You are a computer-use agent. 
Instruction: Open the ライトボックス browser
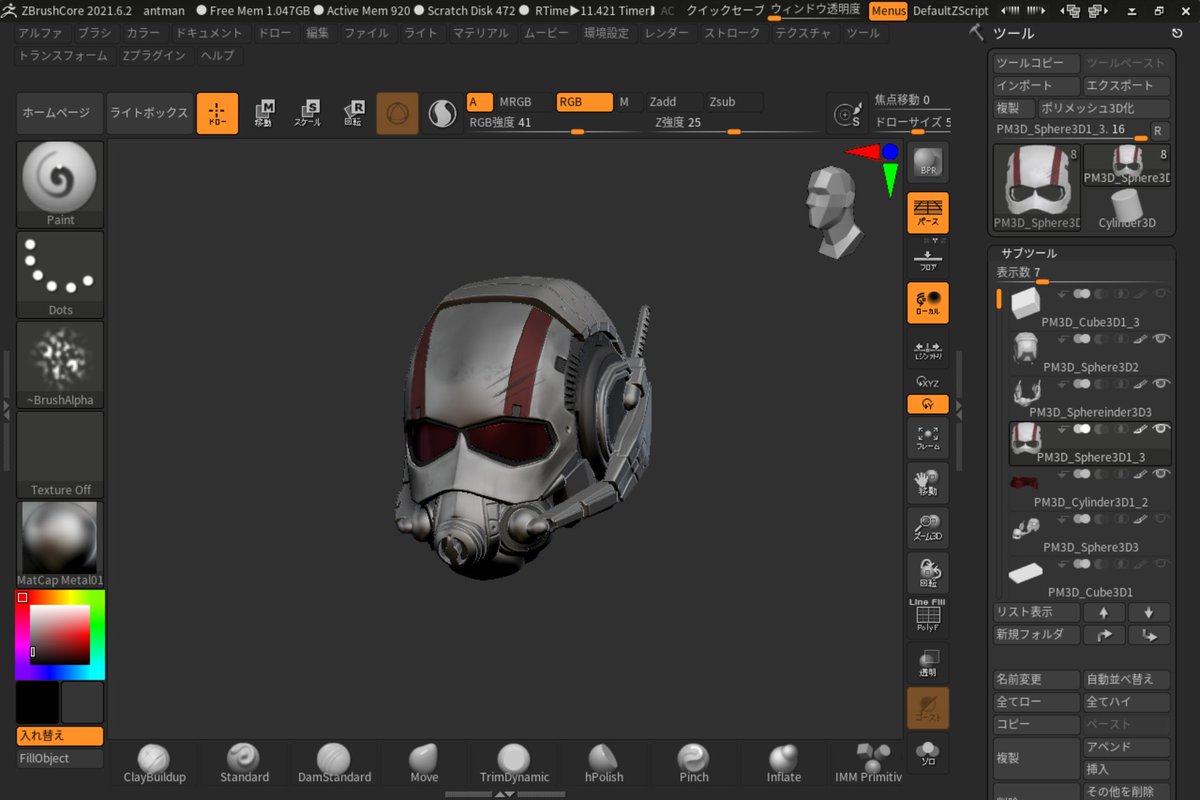149,113
